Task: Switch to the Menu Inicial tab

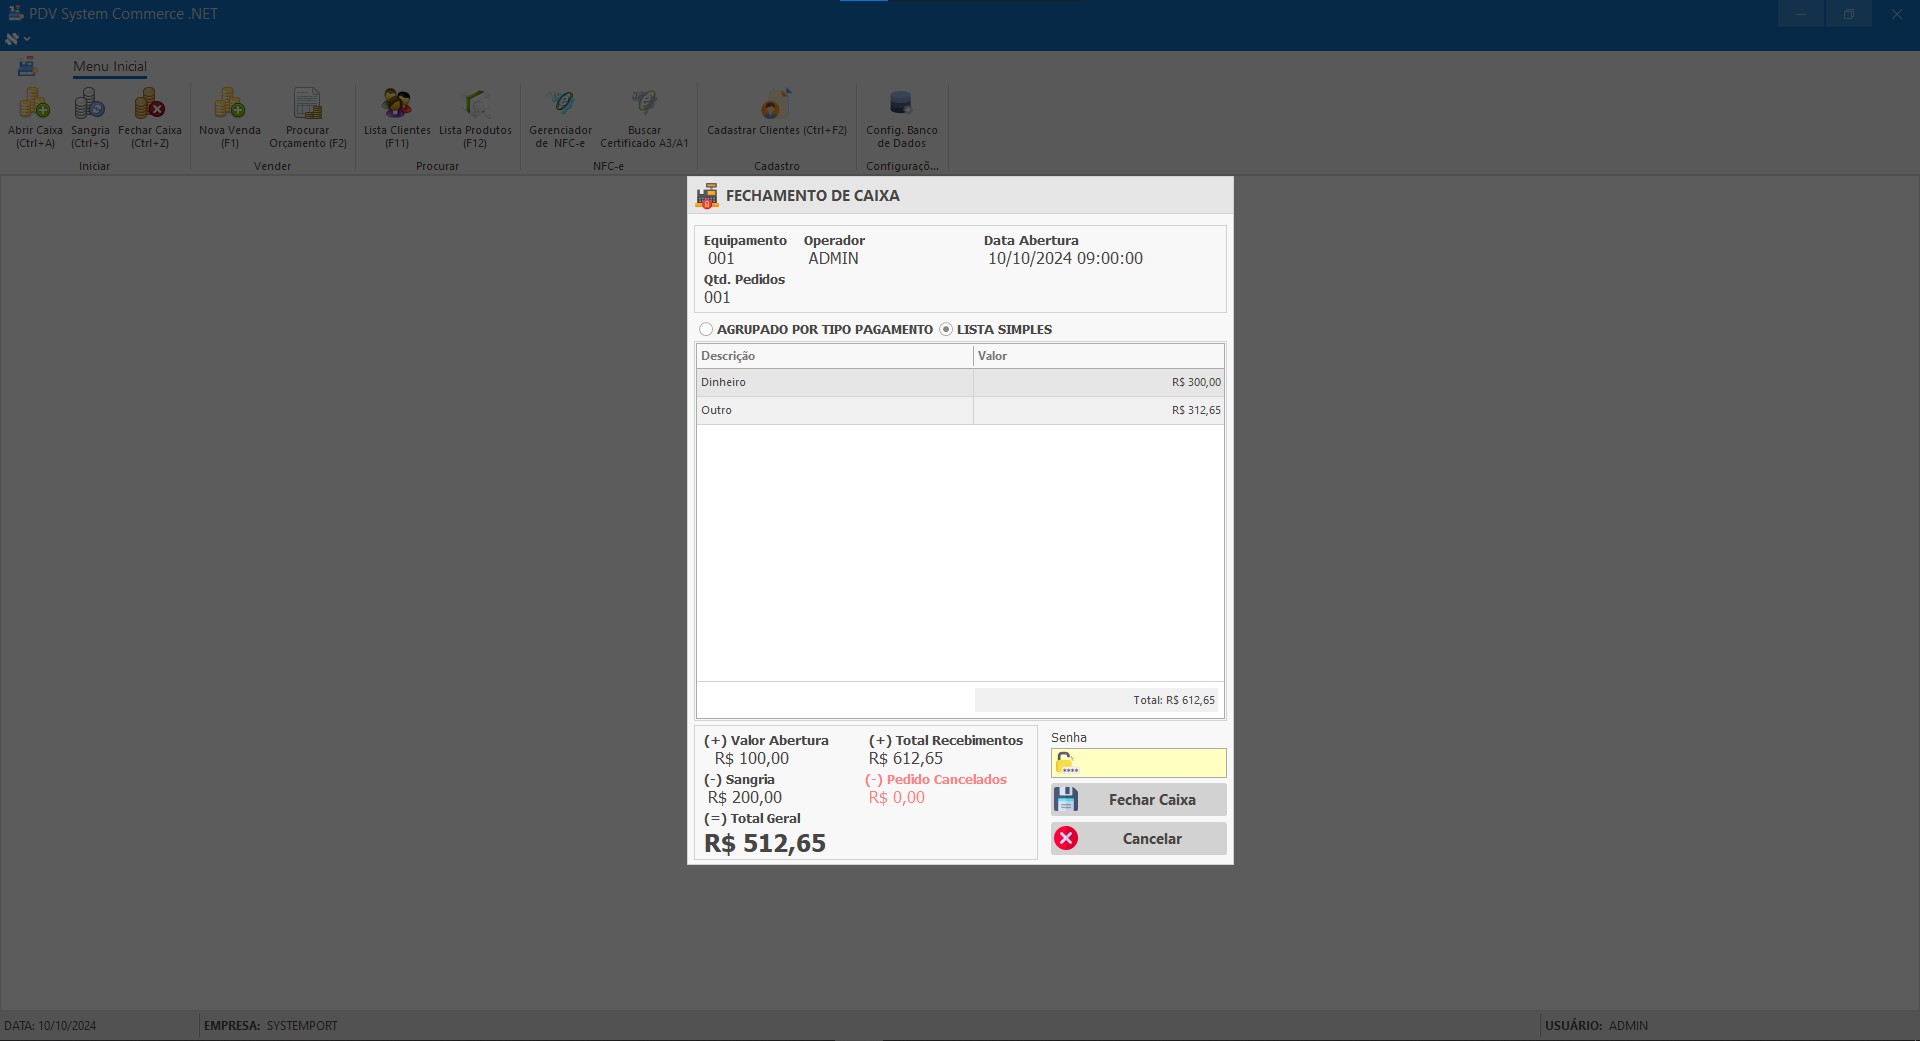Action: [110, 67]
